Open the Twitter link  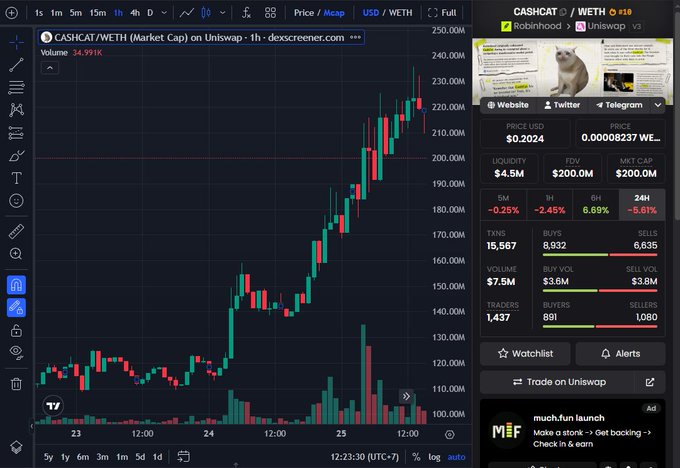pos(562,105)
